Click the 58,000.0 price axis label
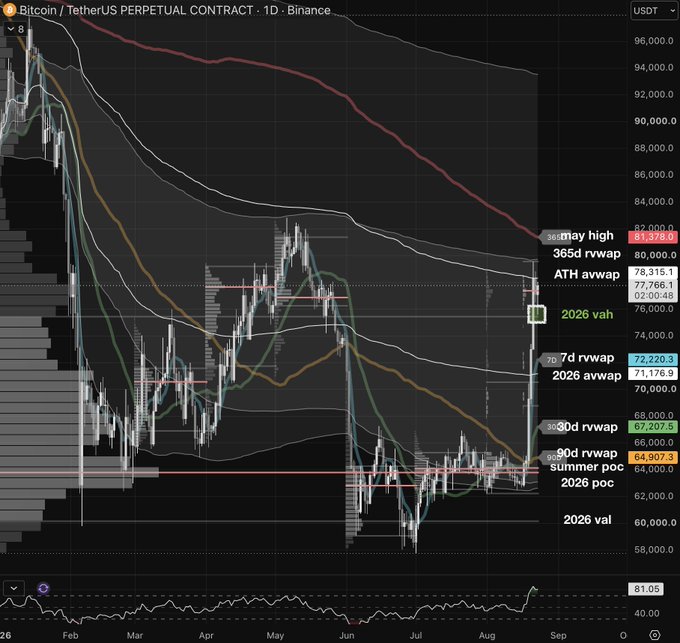Image resolution: width=680 pixels, height=643 pixels. coord(654,550)
